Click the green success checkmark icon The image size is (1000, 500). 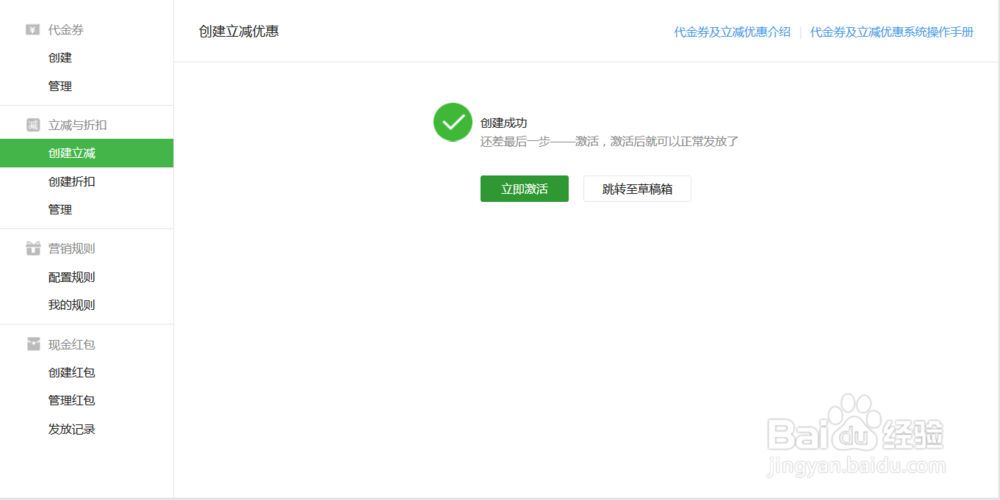point(453,122)
